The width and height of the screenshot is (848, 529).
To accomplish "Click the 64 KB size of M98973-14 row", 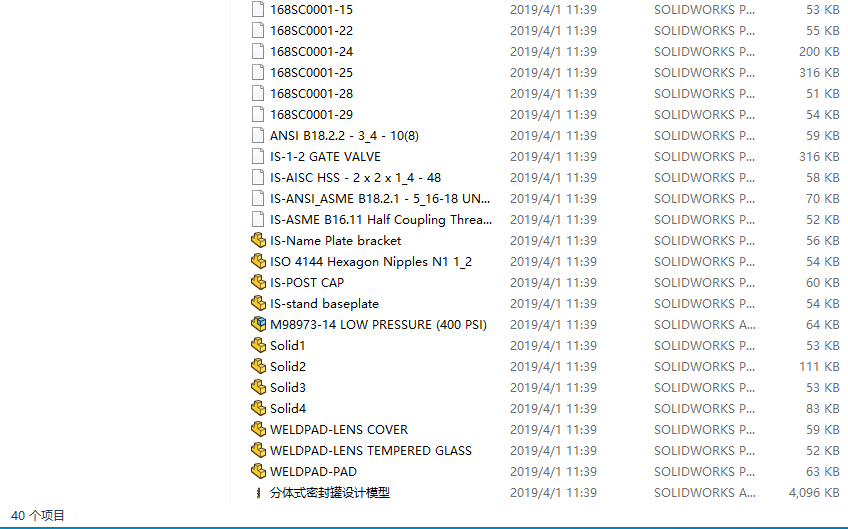I will pos(823,325).
